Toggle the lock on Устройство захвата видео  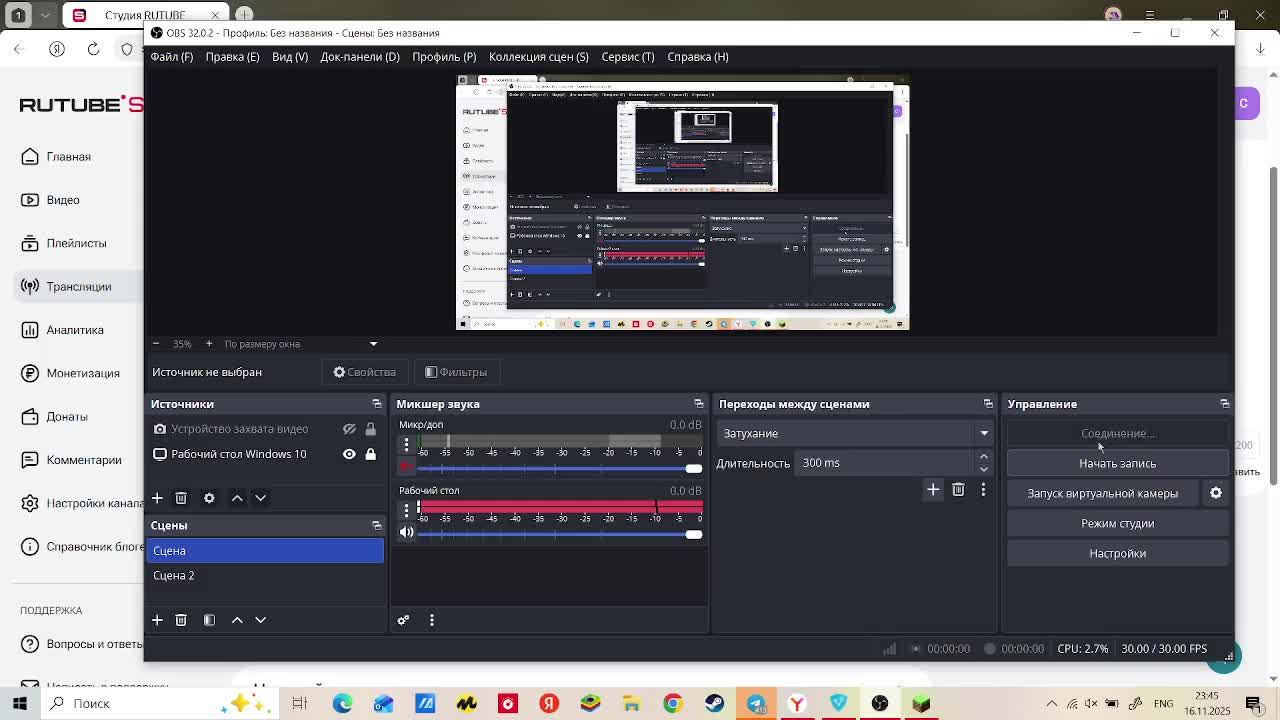click(x=370, y=429)
